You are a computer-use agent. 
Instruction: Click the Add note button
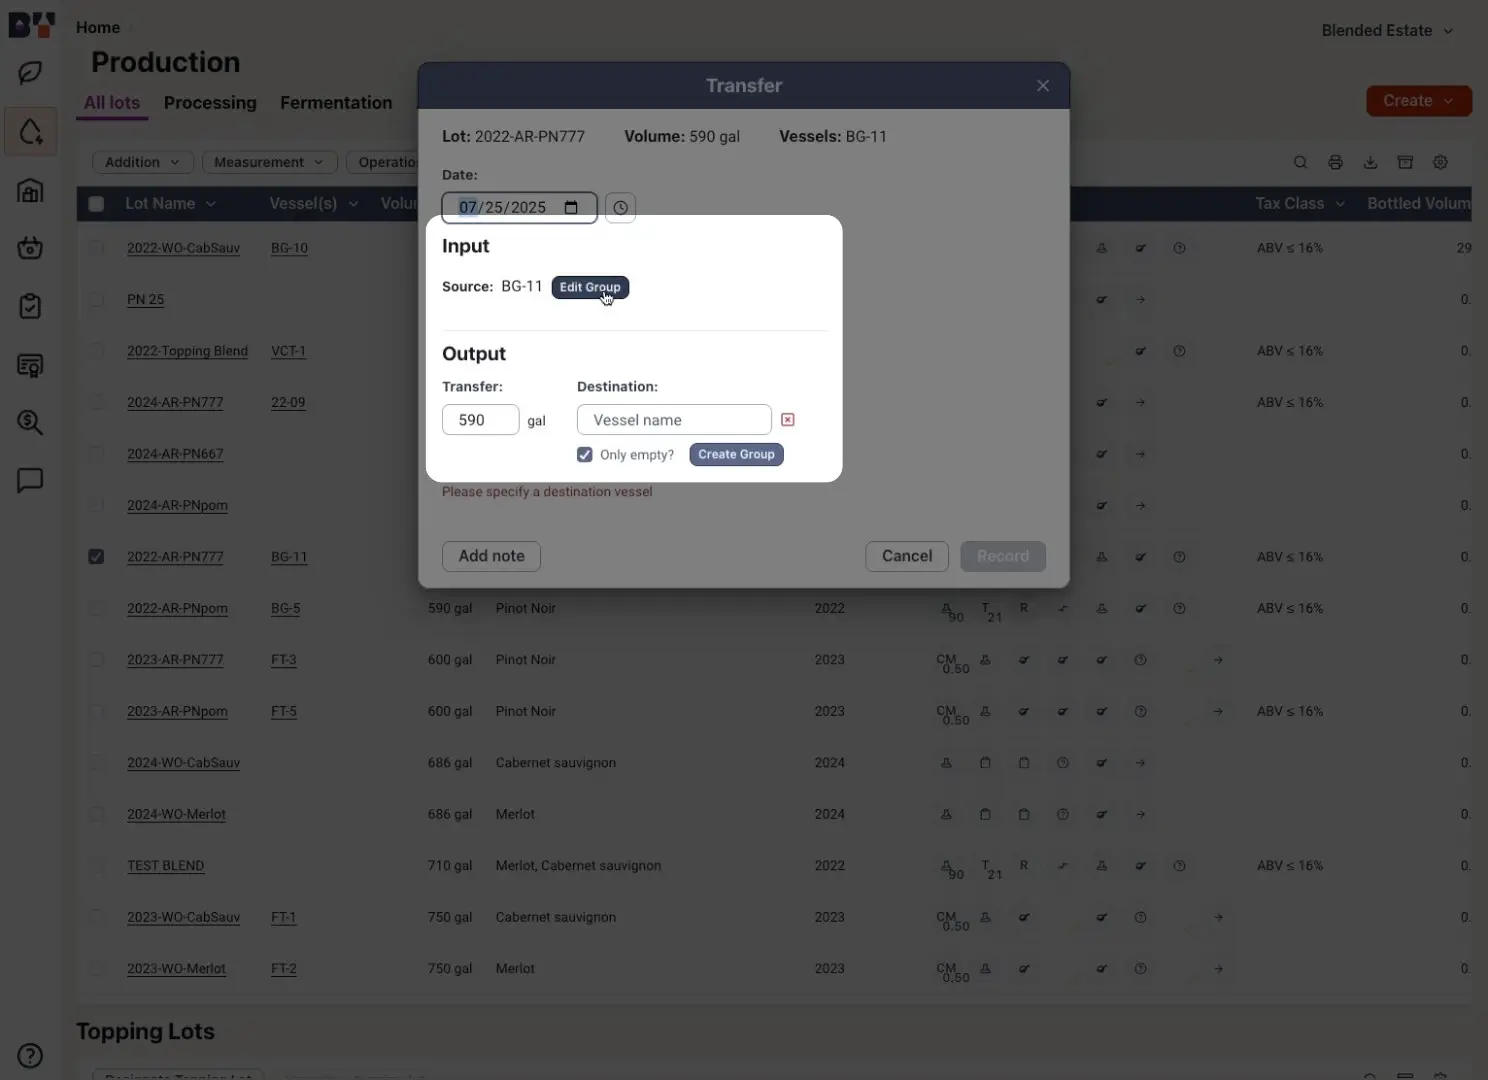coord(491,556)
